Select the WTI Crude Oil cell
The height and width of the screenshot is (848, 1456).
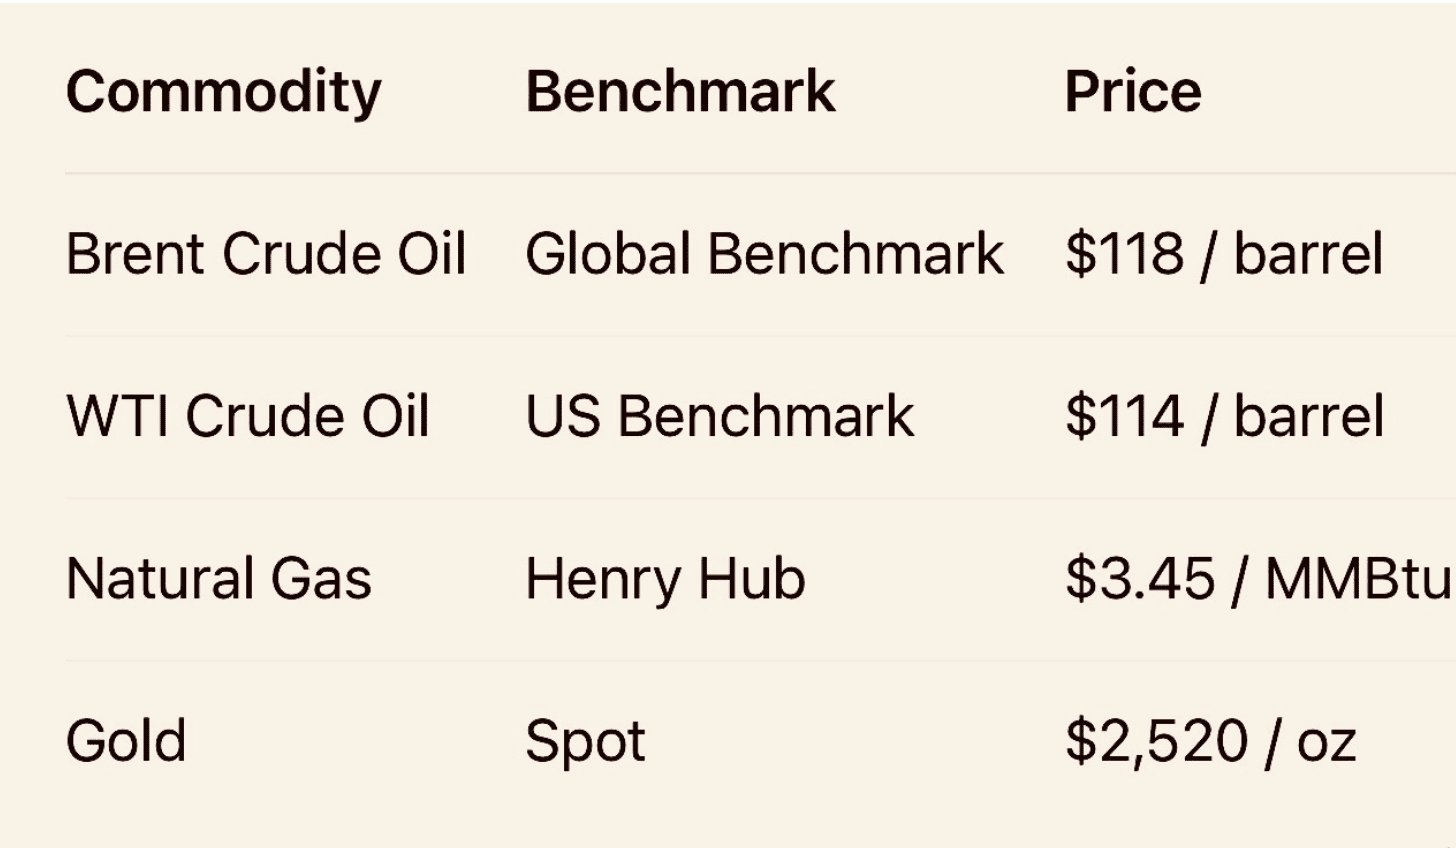[x=248, y=416]
